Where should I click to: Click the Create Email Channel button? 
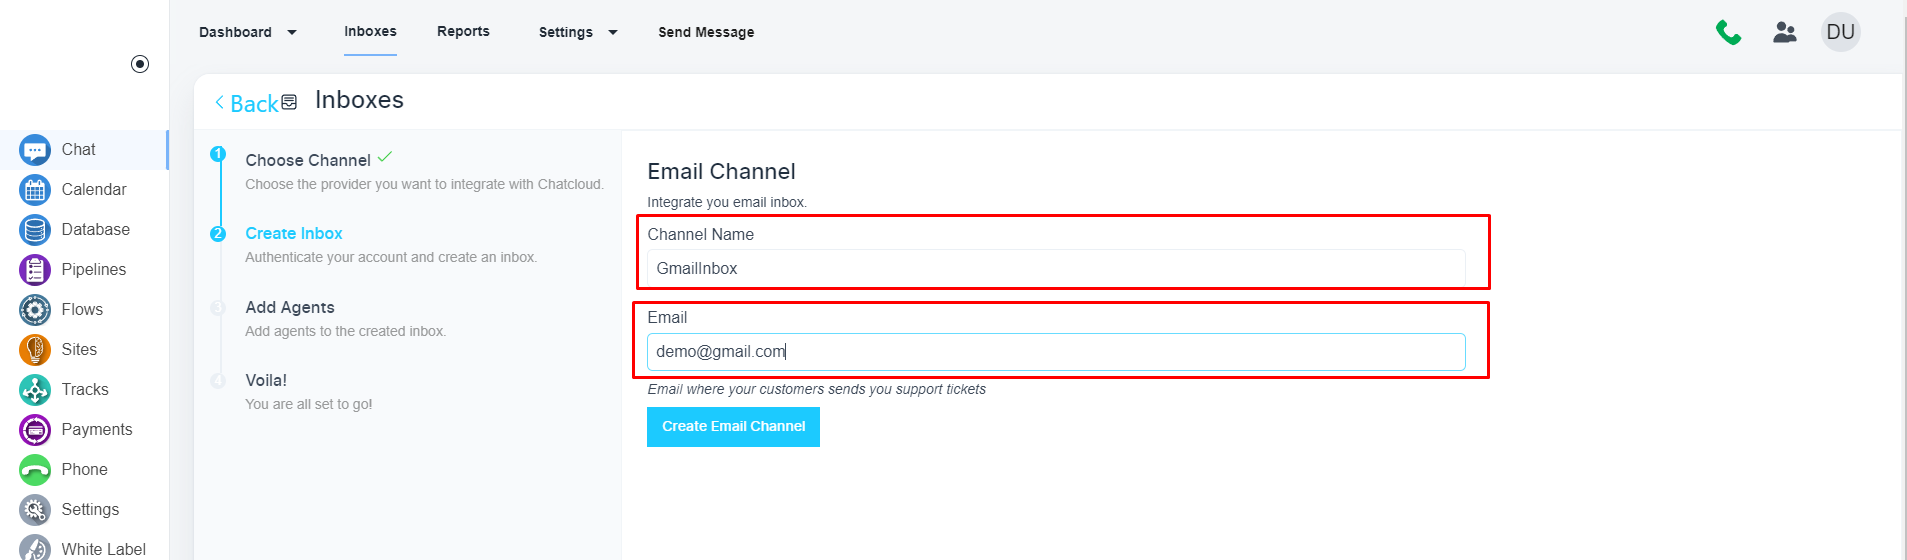733,427
